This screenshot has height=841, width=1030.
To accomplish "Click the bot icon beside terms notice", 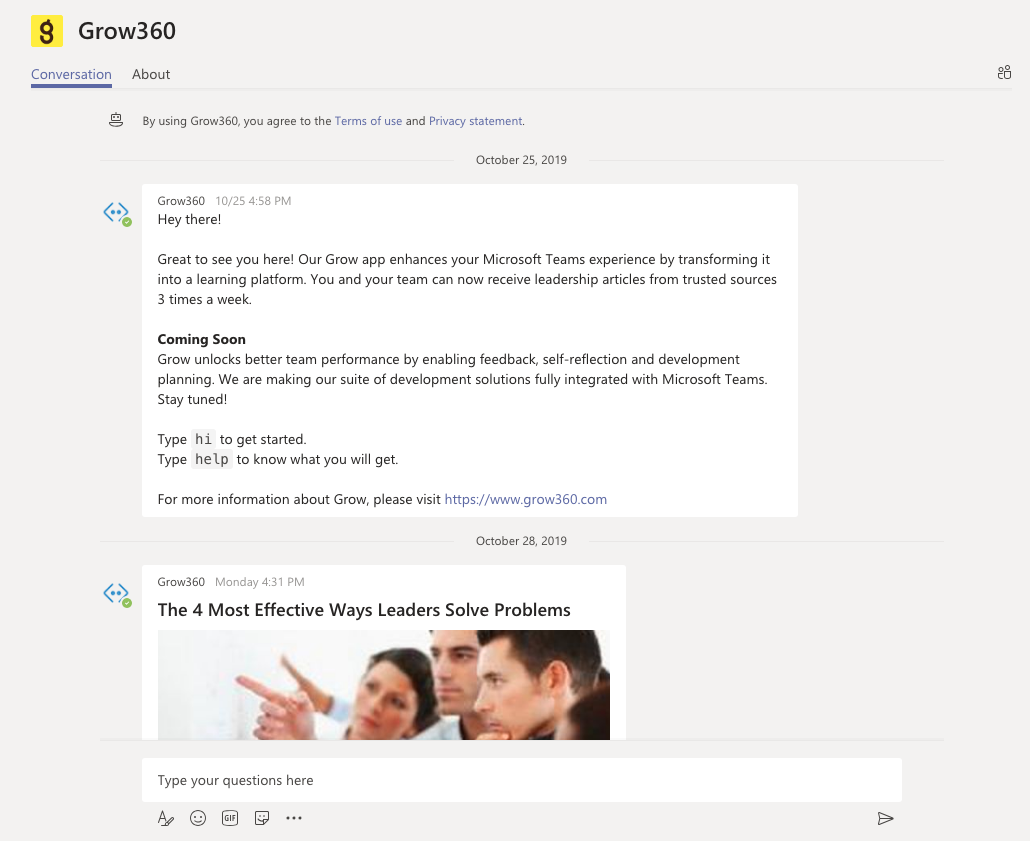I will point(116,120).
